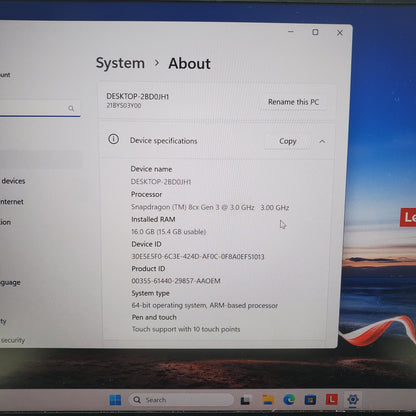Open the security section in sidebar

coord(13,340)
